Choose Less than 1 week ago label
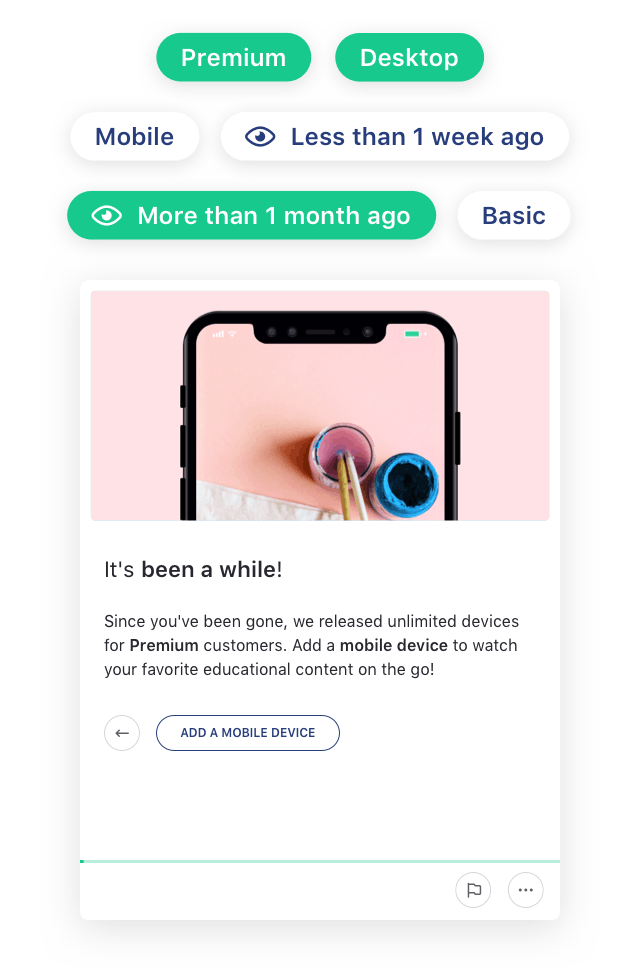The height and width of the screenshot is (968, 640). click(x=417, y=136)
